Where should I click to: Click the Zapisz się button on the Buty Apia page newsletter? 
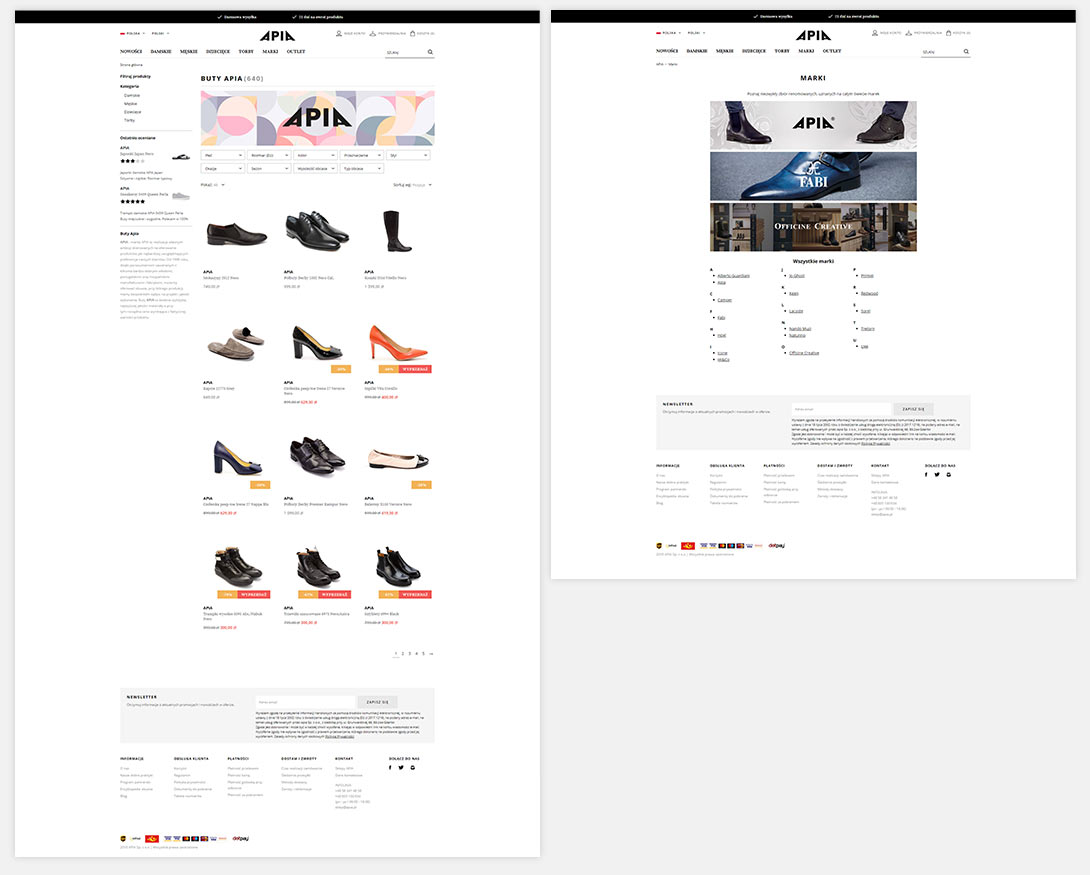pyautogui.click(x=377, y=702)
